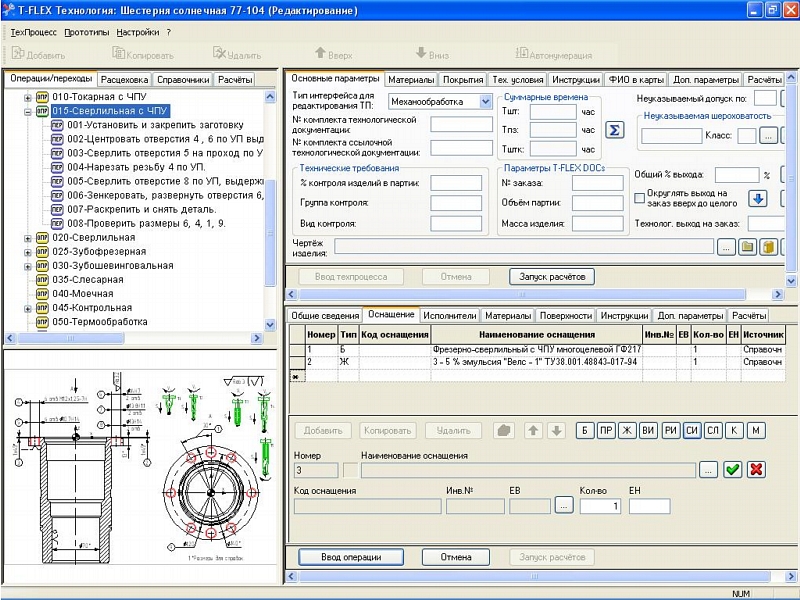The height and width of the screenshot is (600, 800).
Task: Click Общий % выхода input field
Action: pos(737,175)
